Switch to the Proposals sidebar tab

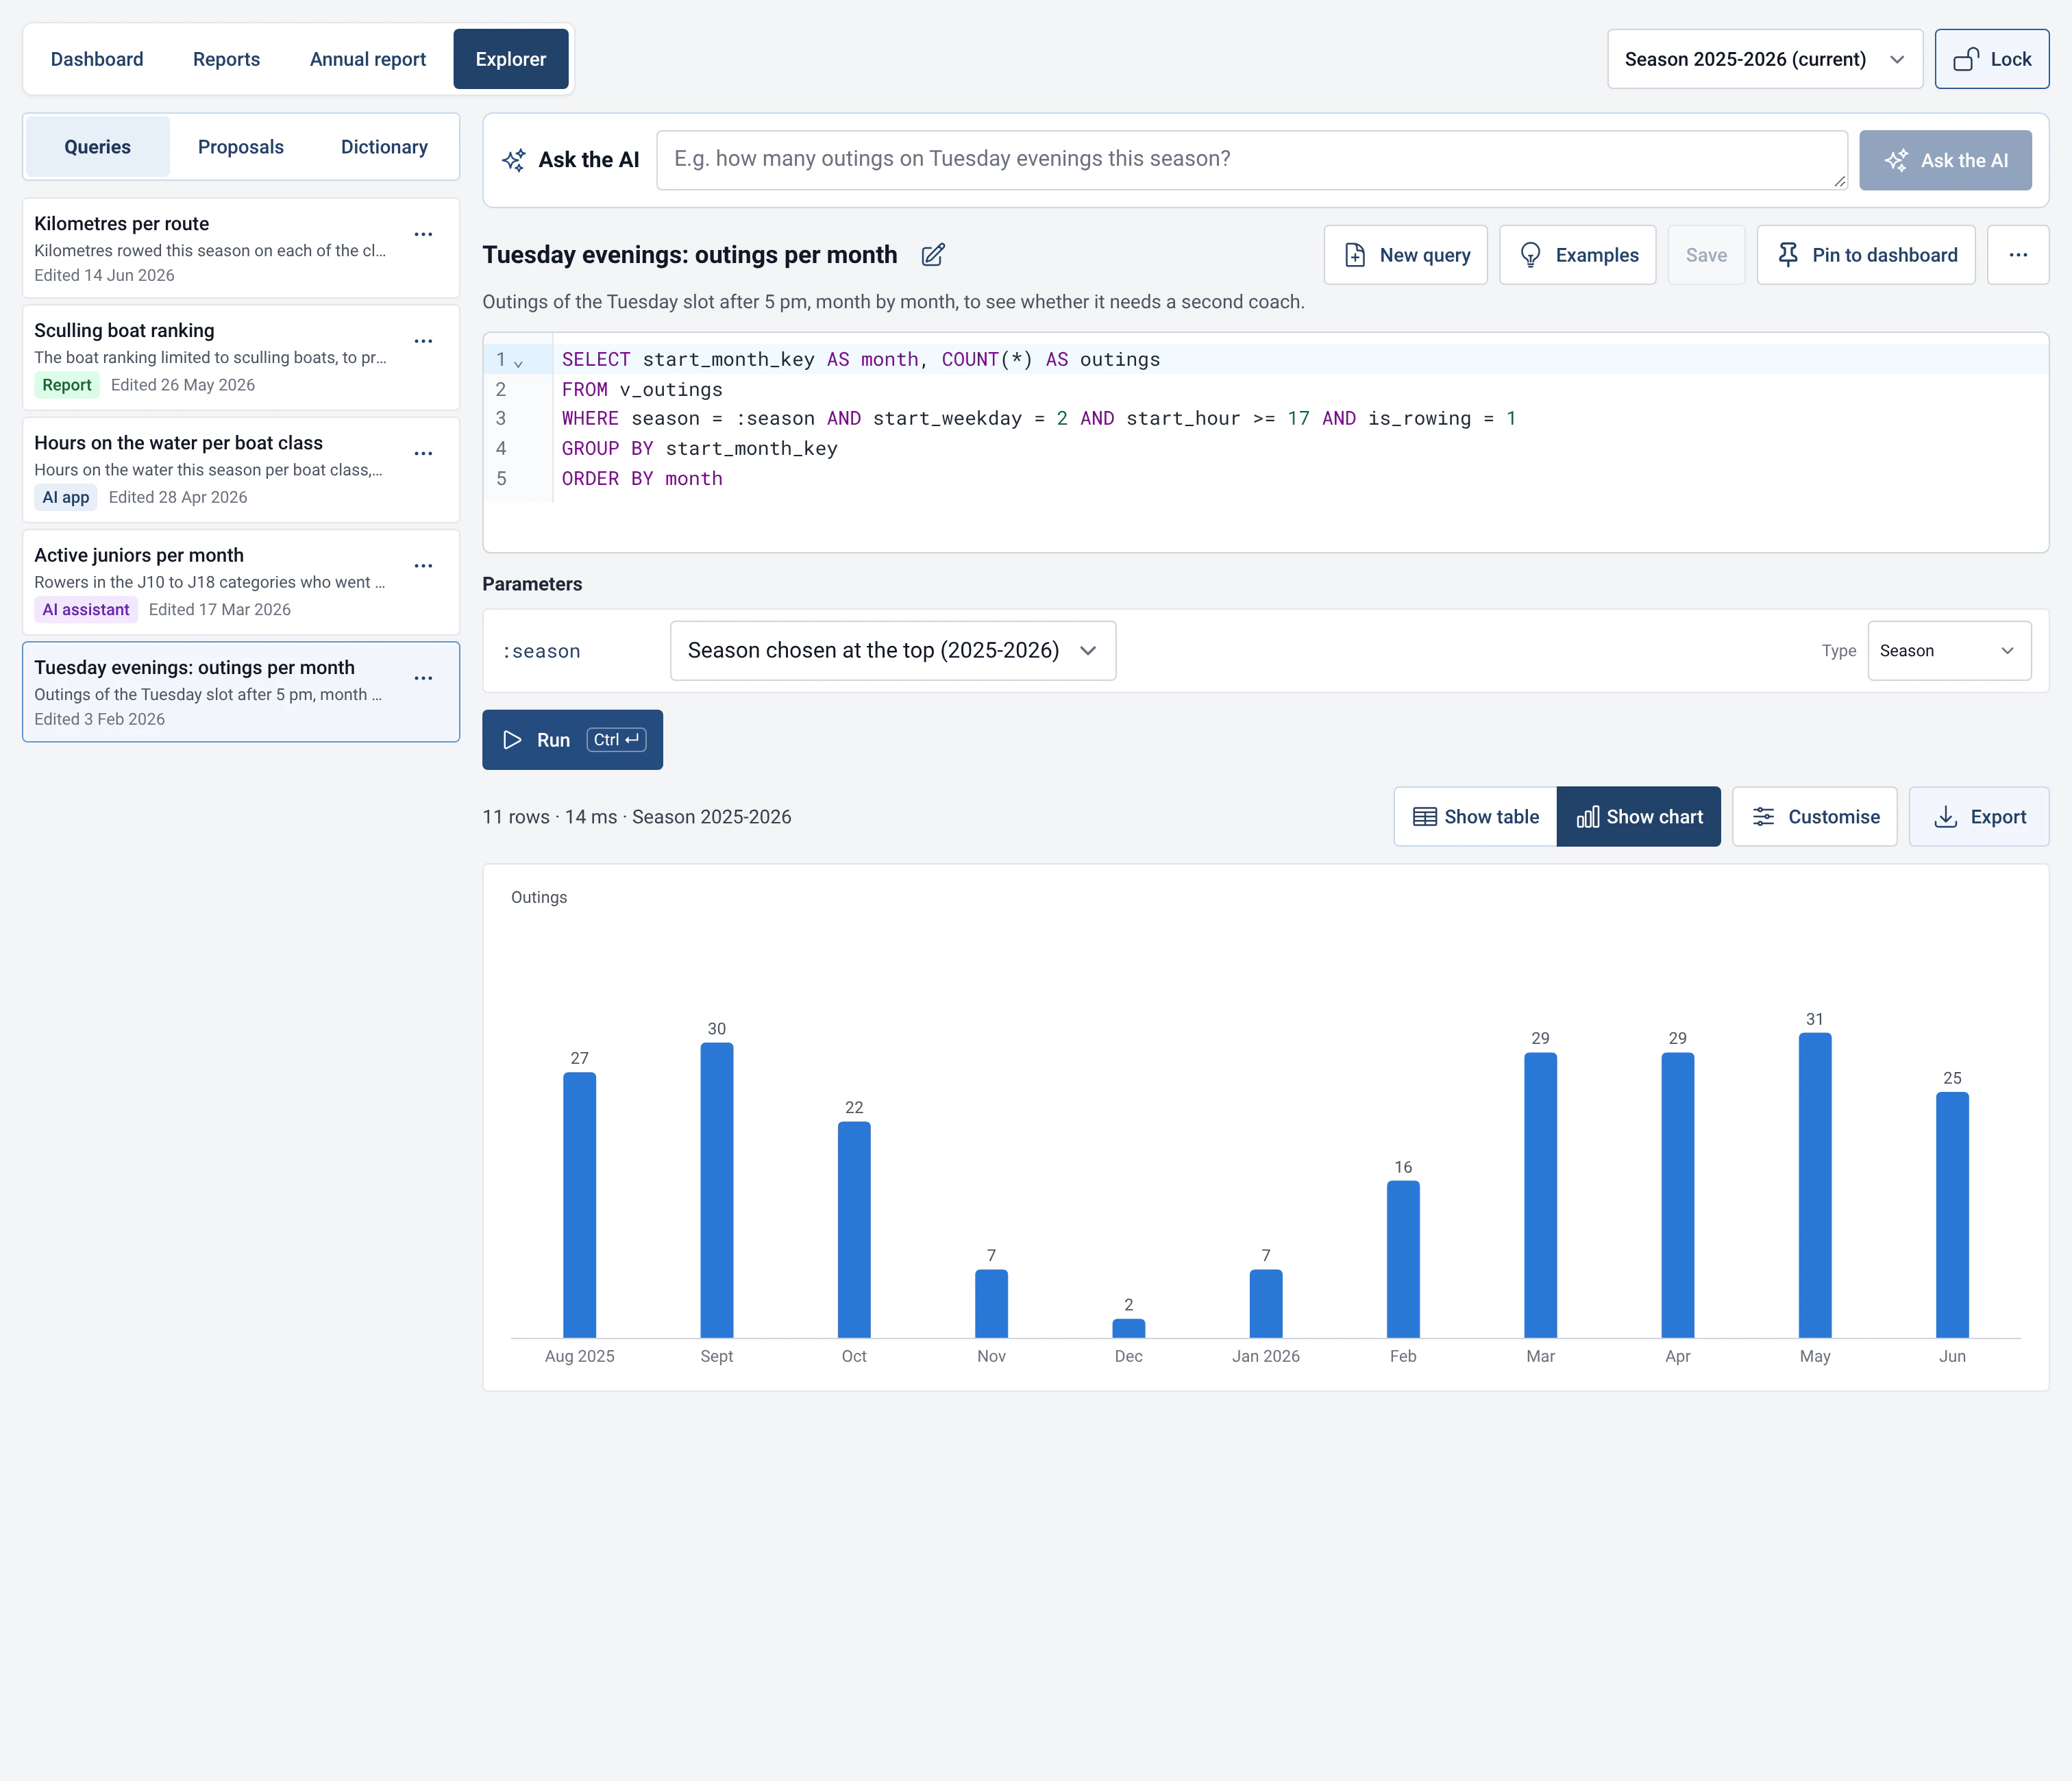[241, 147]
